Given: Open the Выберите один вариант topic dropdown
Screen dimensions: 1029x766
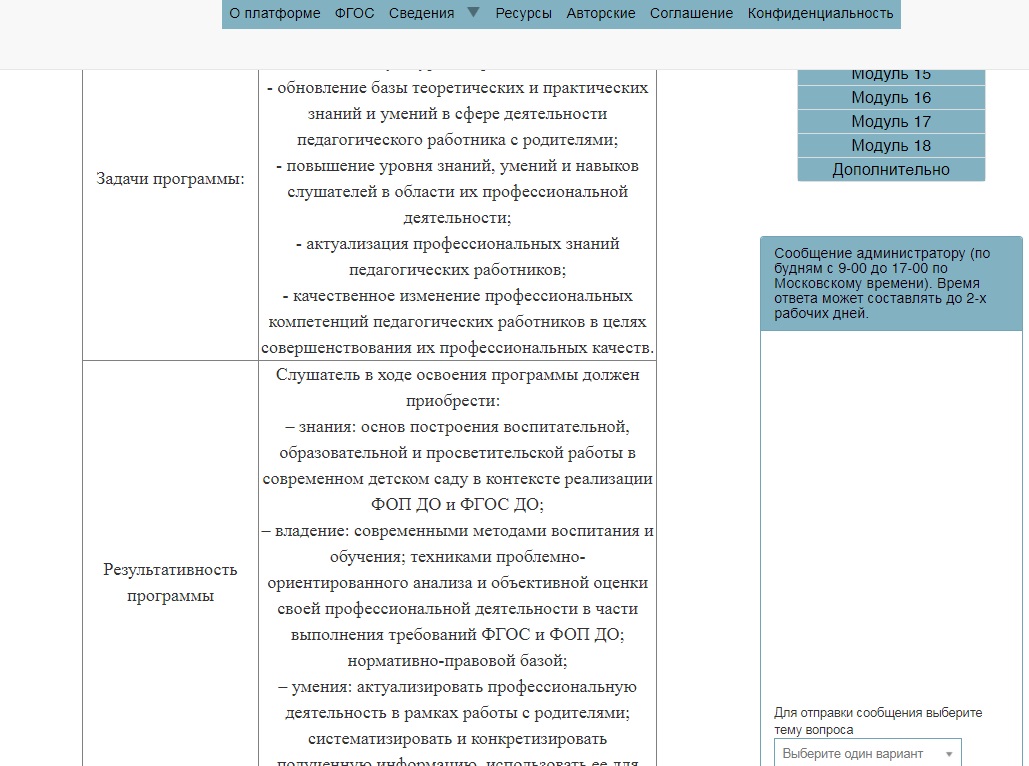Looking at the screenshot, I should [867, 753].
